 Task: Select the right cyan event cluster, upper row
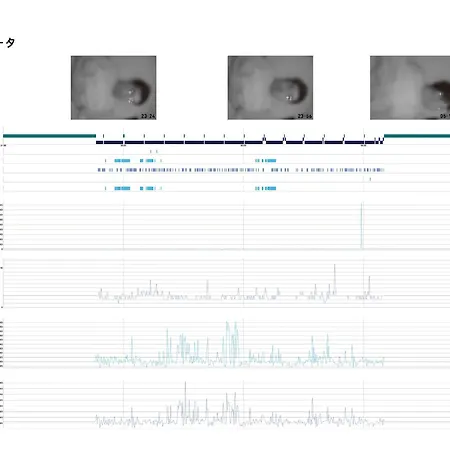tap(266, 161)
